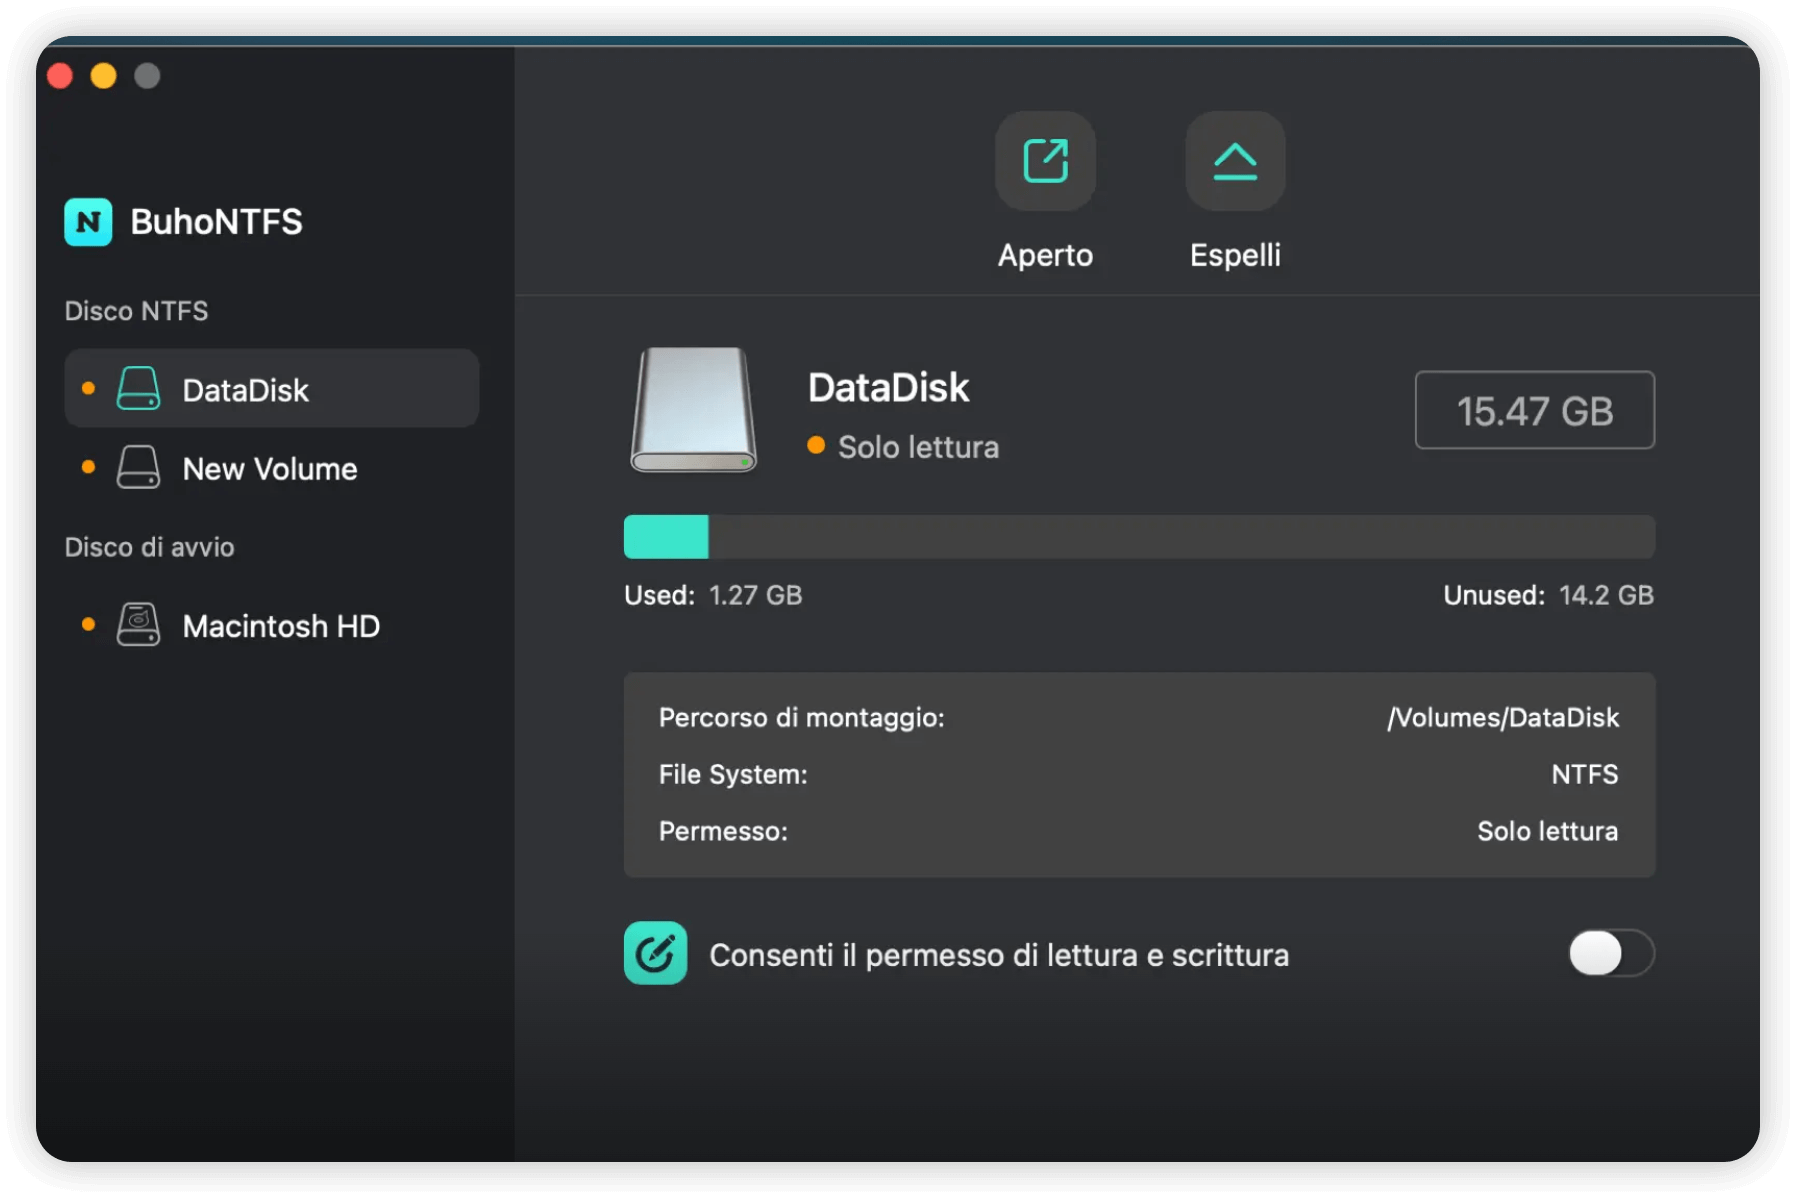Image resolution: width=1796 pixels, height=1198 pixels.
Task: Select DataDisk in the sidebar
Action: point(272,389)
